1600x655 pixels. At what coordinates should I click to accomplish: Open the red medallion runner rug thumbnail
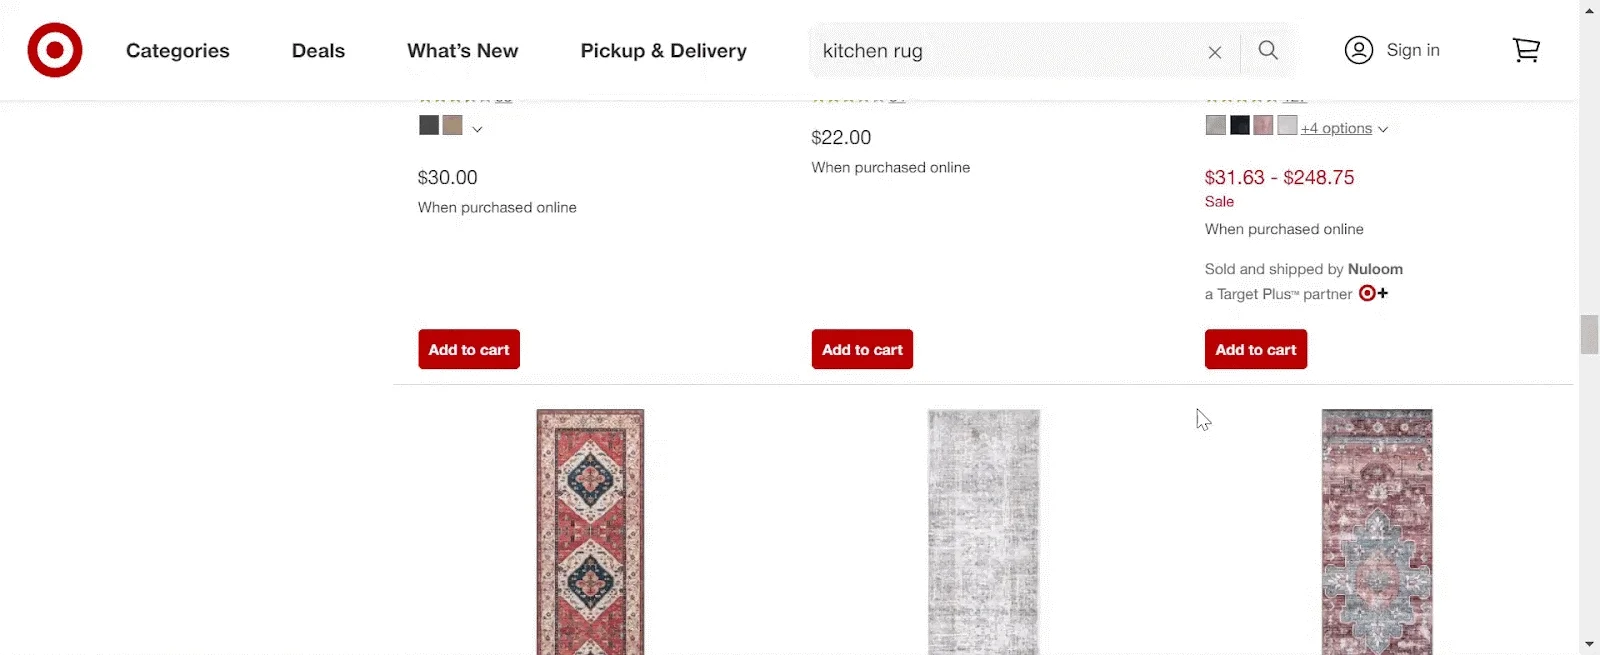click(x=590, y=530)
